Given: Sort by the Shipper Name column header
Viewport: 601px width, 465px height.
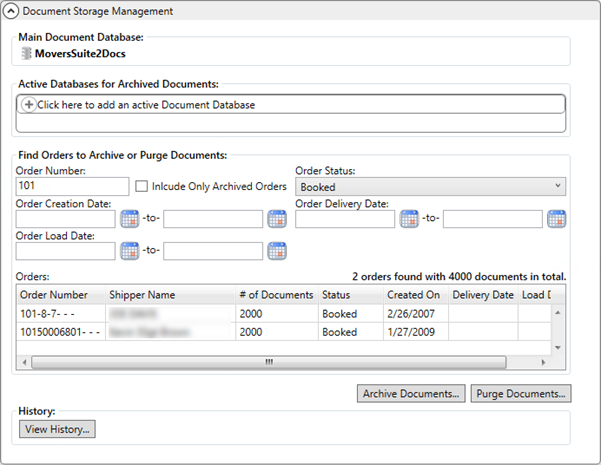Looking at the screenshot, I should coord(142,295).
